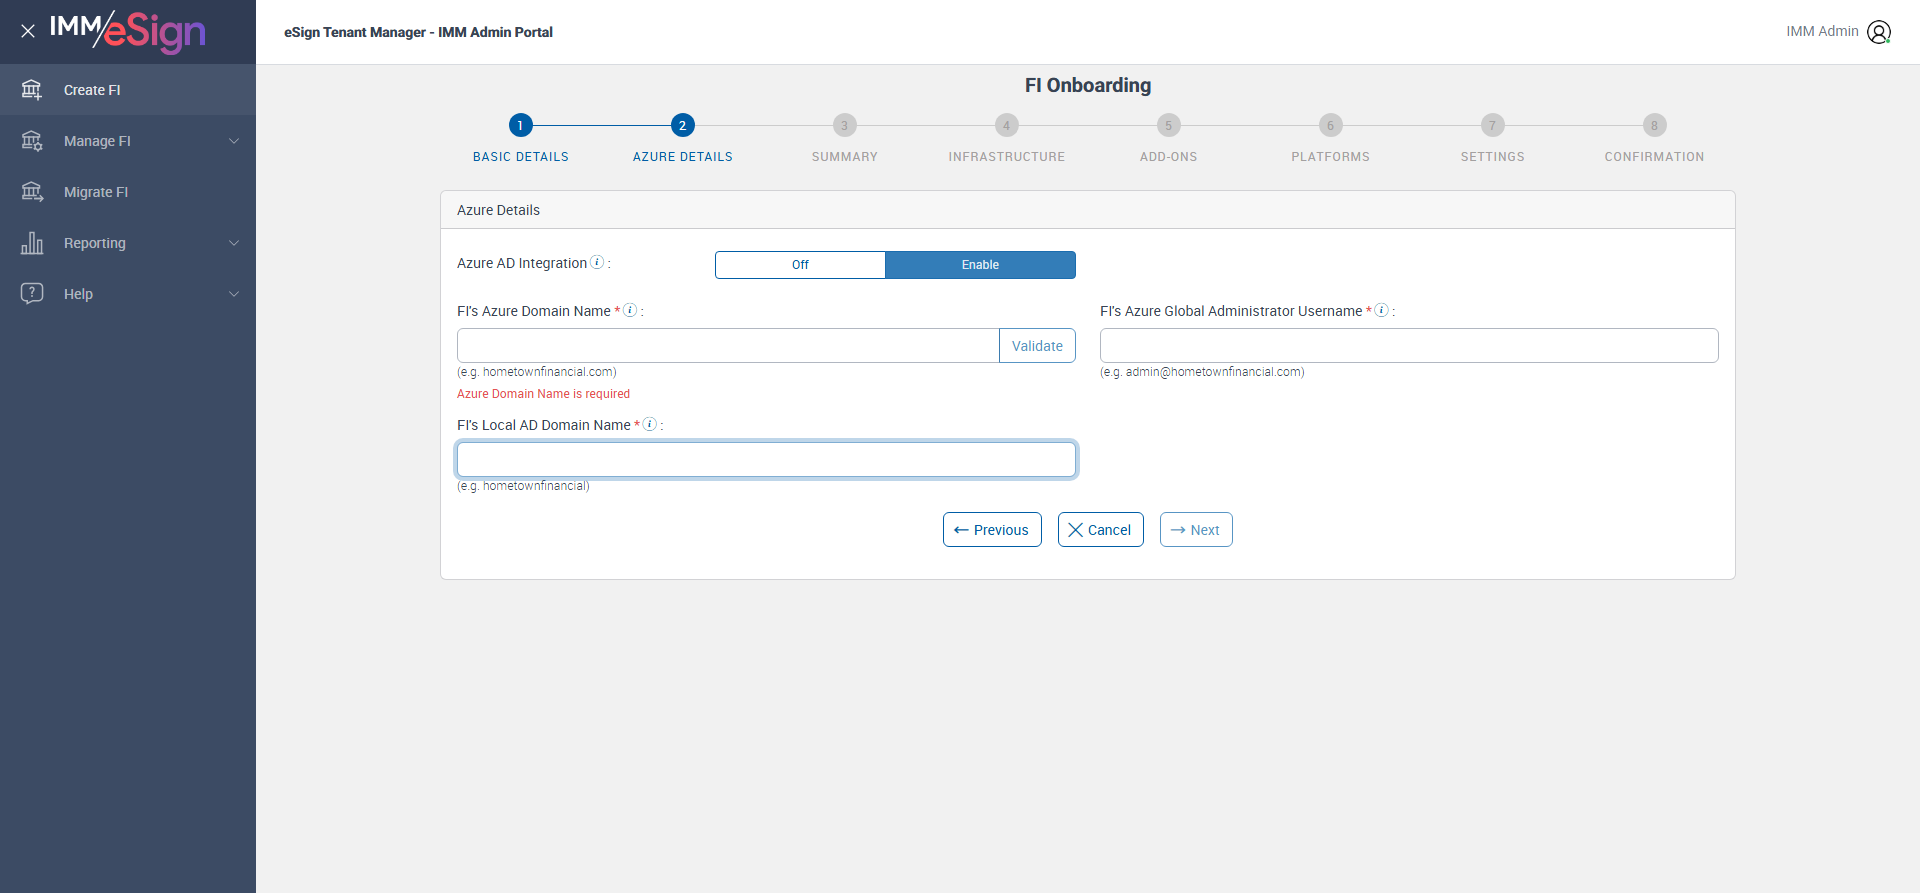This screenshot has width=1920, height=893.
Task: Show info for Azure AD Integration
Action: point(597,262)
